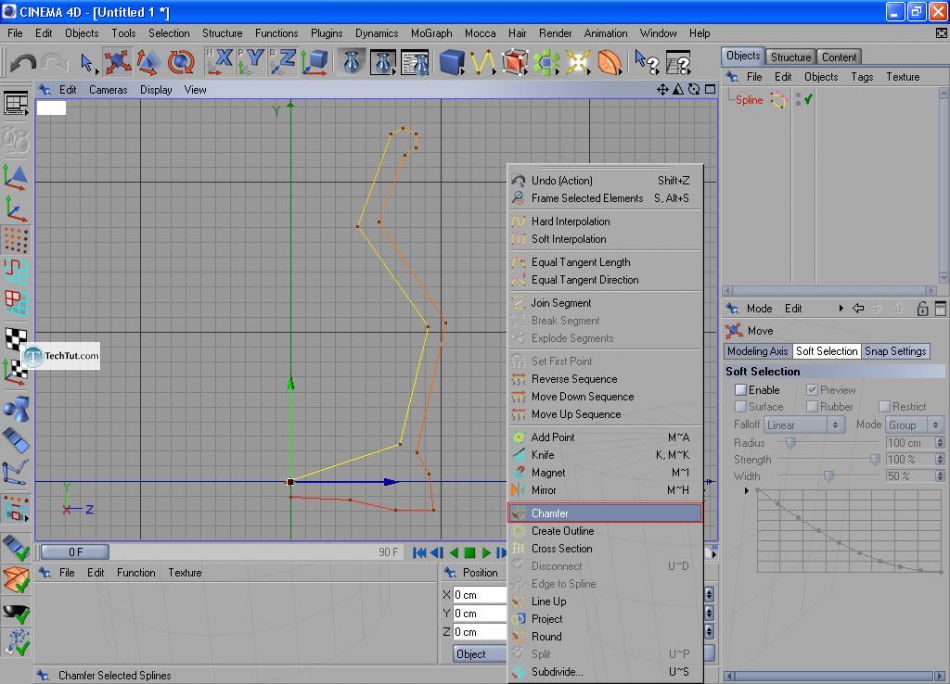
Task: Open the layout switcher icon in the left sidebar
Action: click(x=16, y=104)
